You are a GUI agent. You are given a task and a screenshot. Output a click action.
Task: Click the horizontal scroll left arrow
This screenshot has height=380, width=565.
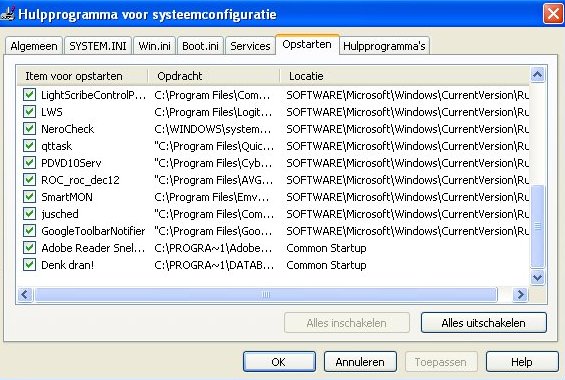pyautogui.click(x=25, y=295)
